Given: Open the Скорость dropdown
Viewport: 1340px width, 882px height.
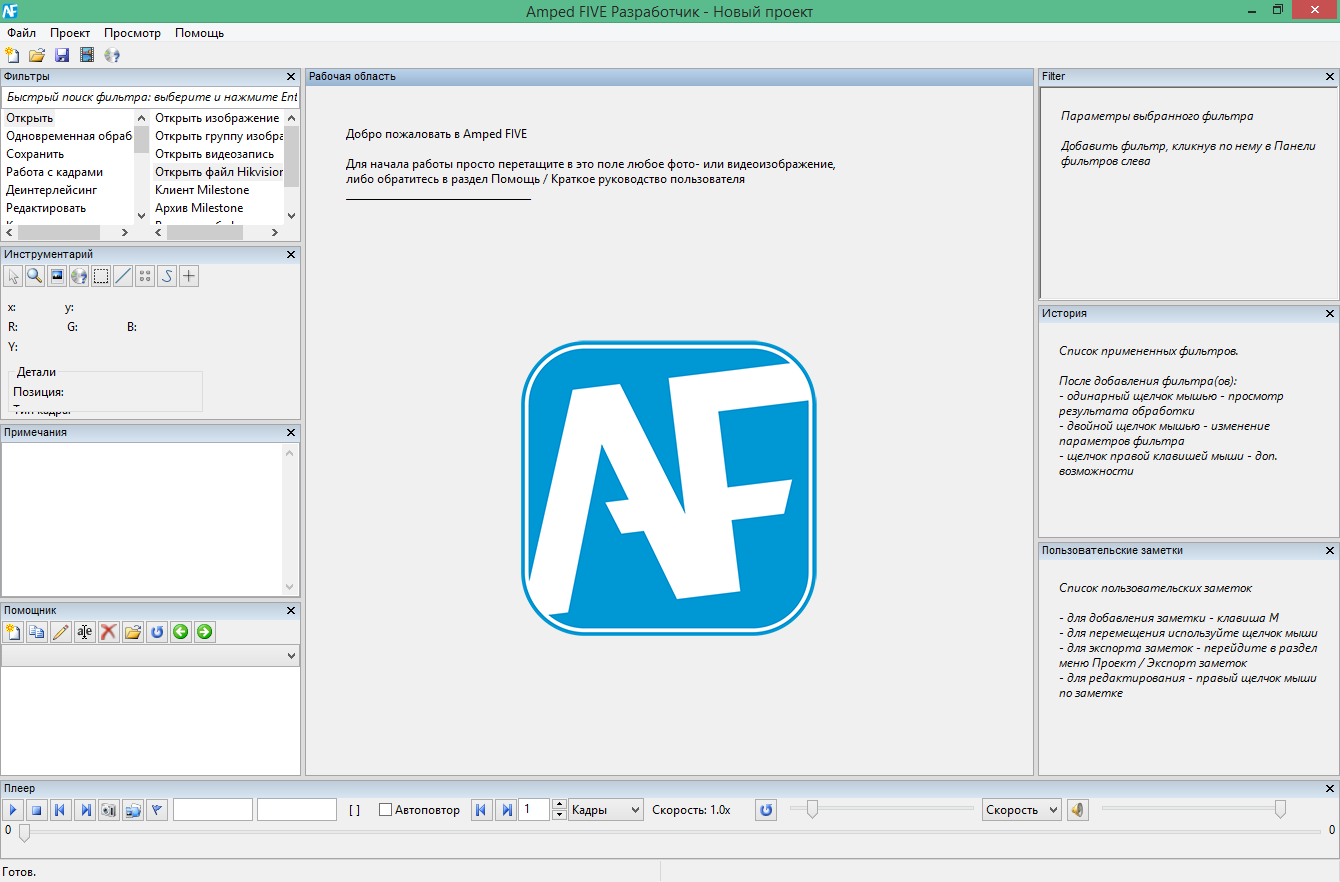Looking at the screenshot, I should point(1021,810).
